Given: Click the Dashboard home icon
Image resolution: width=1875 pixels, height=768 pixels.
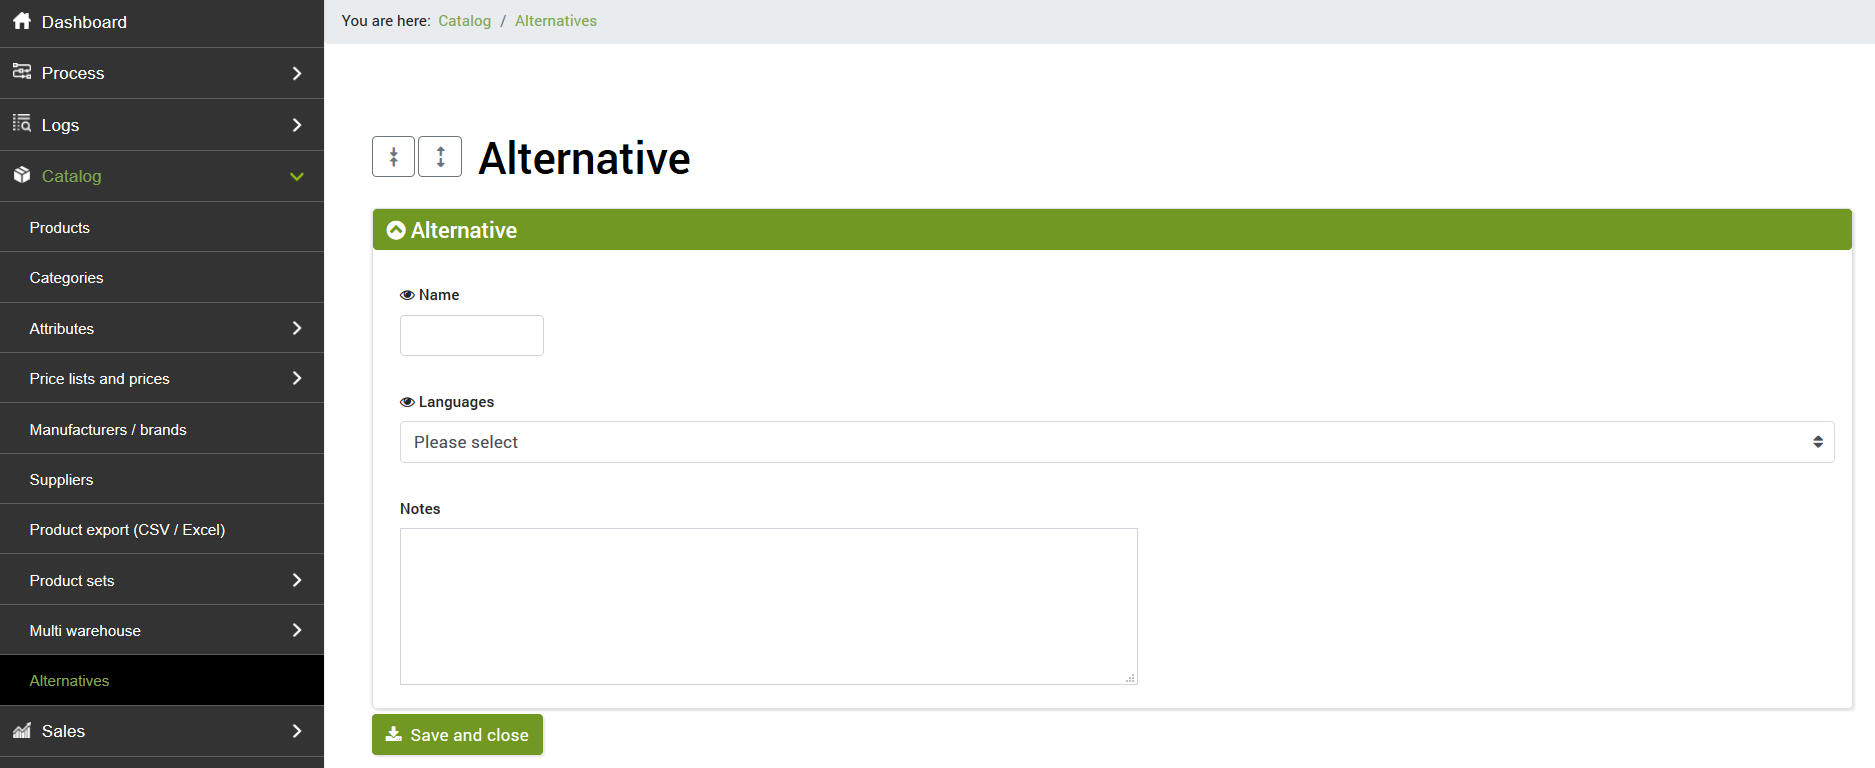Looking at the screenshot, I should [x=21, y=21].
